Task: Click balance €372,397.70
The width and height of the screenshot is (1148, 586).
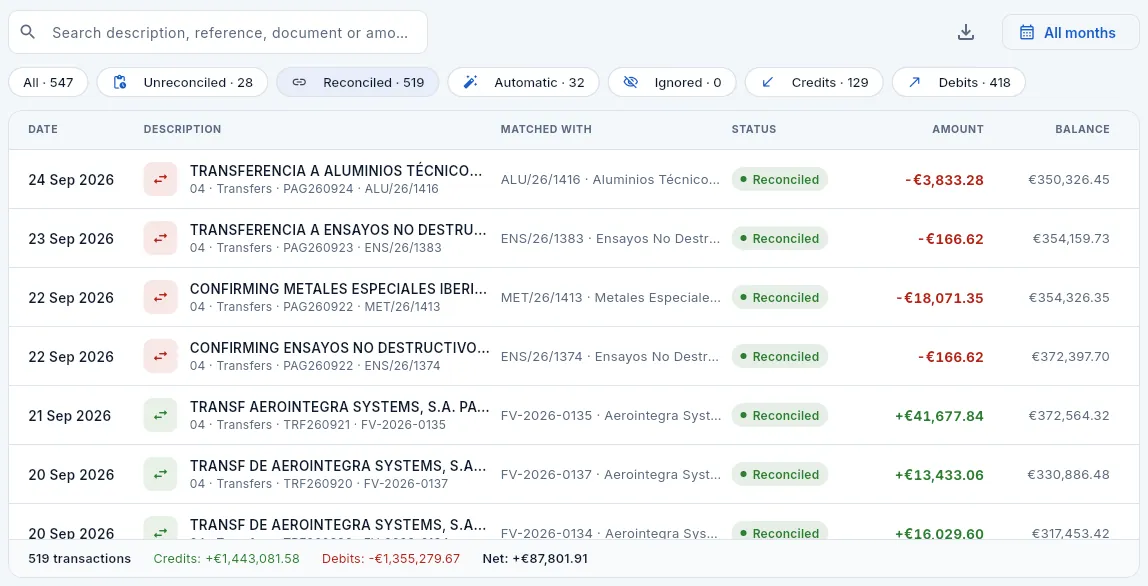Action: coord(1070,357)
